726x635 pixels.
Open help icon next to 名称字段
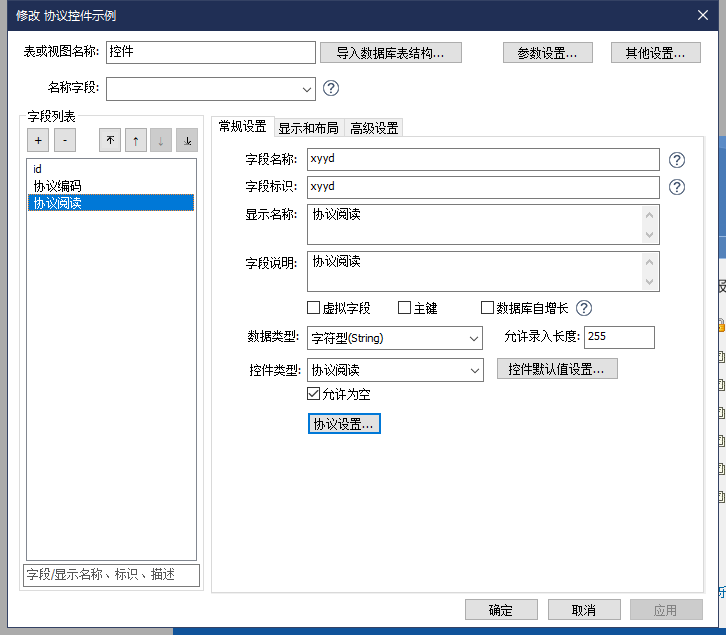(331, 88)
